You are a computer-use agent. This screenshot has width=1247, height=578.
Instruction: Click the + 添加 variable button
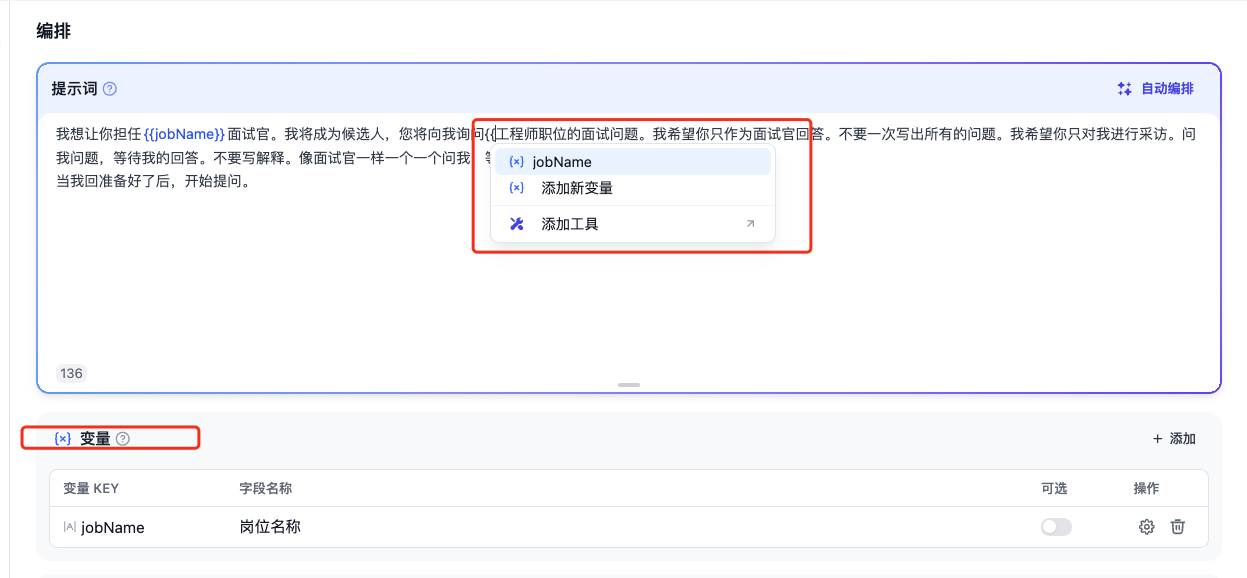tap(1174, 439)
